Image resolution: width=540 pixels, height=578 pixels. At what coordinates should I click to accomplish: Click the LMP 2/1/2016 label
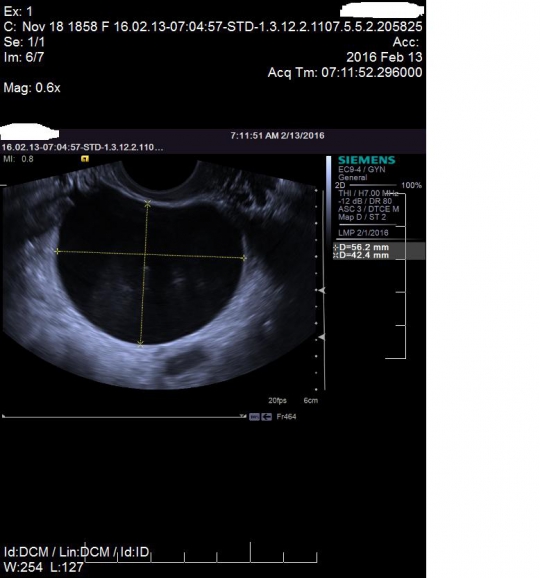363,233
